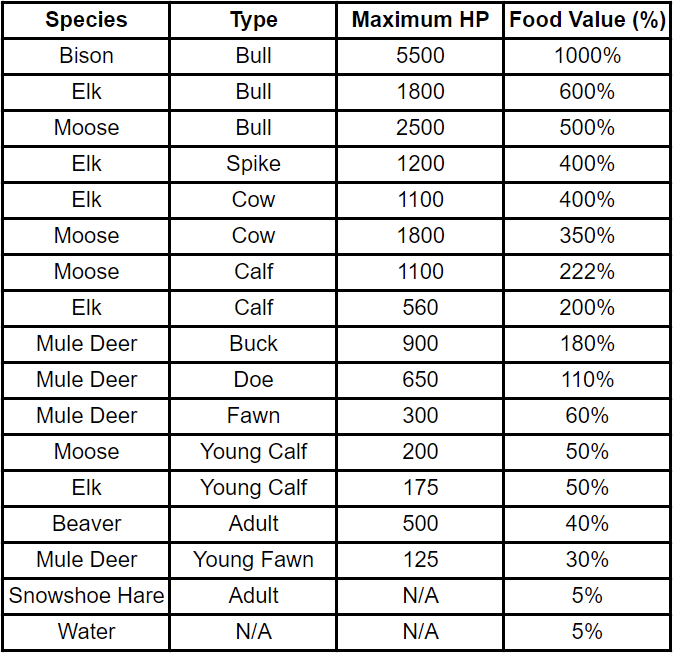
Task: Click the Species column header
Action: [86, 20]
